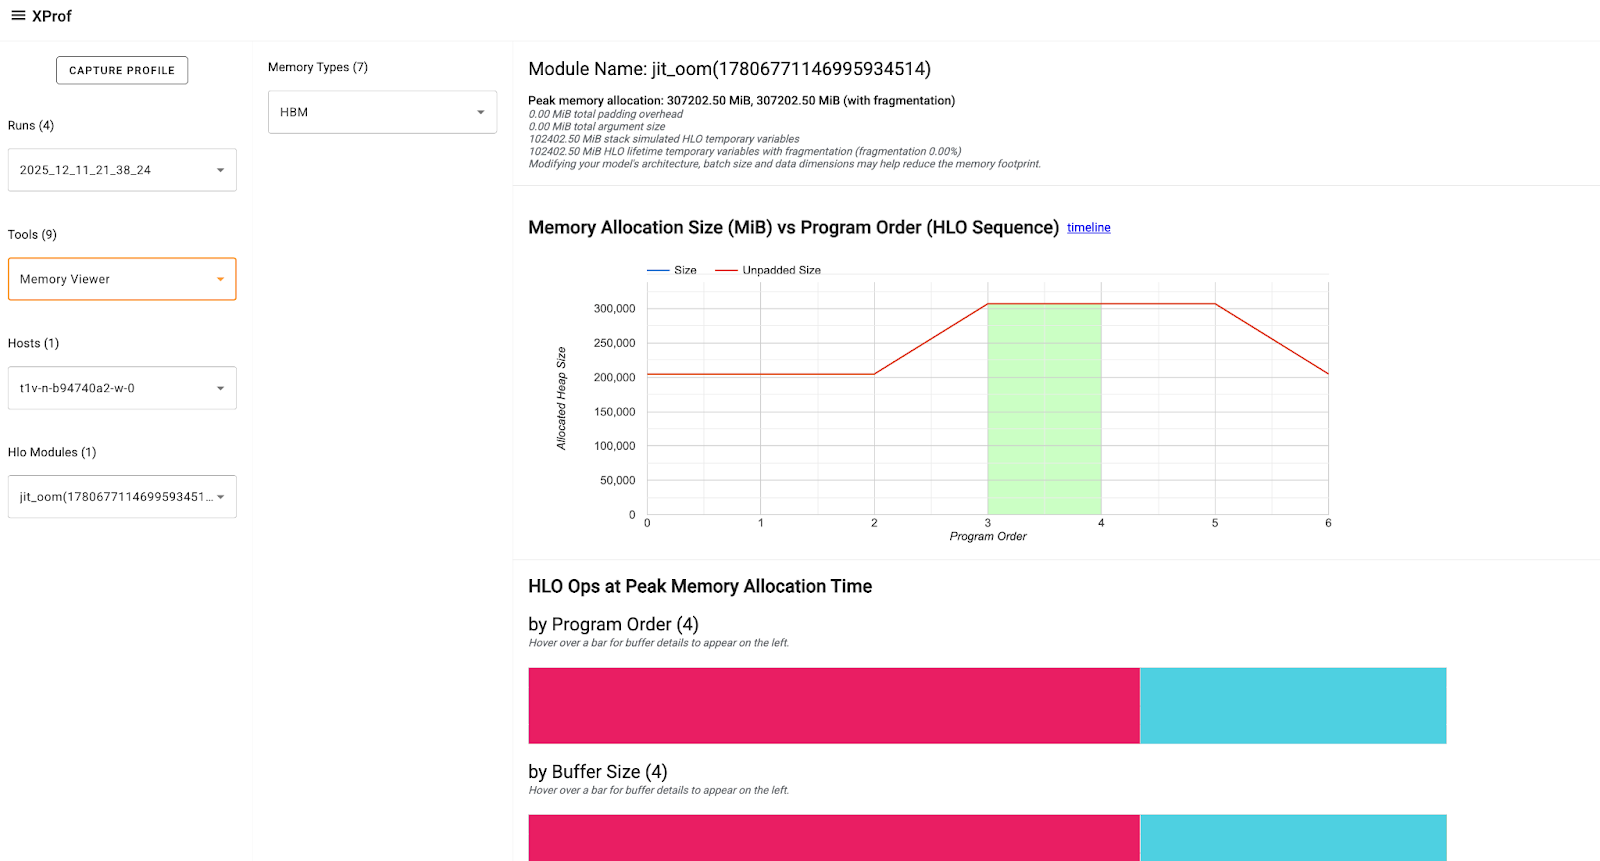Open the Runs dropdown showing 2025_12_11_21_38_24
The height and width of the screenshot is (861, 1600).
[x=122, y=170]
